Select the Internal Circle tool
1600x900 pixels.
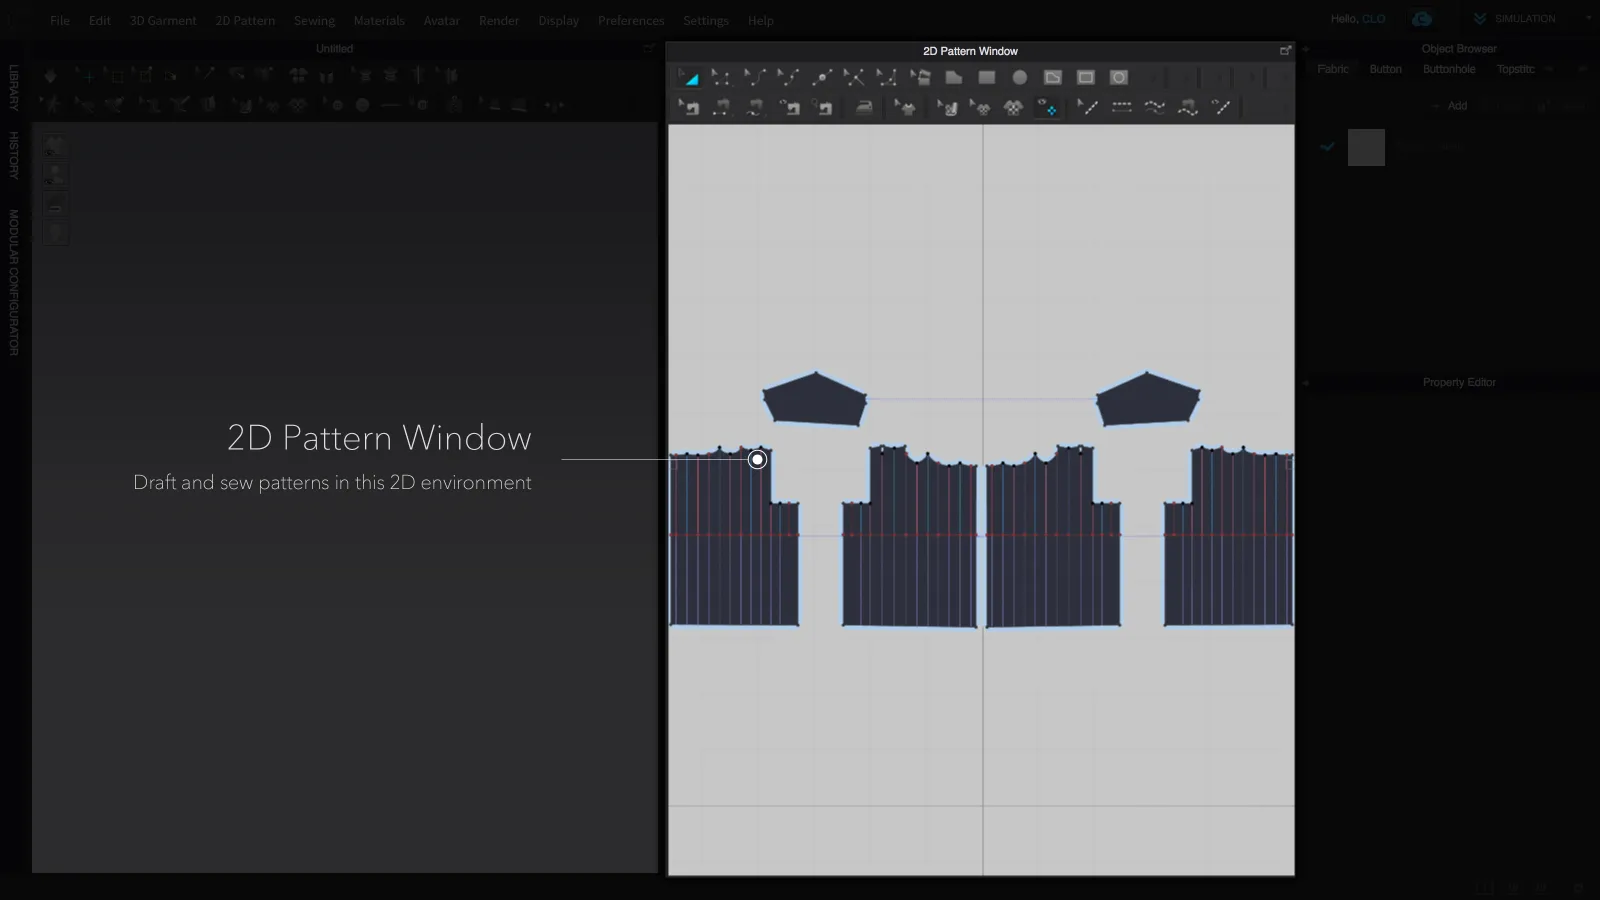(x=1119, y=77)
